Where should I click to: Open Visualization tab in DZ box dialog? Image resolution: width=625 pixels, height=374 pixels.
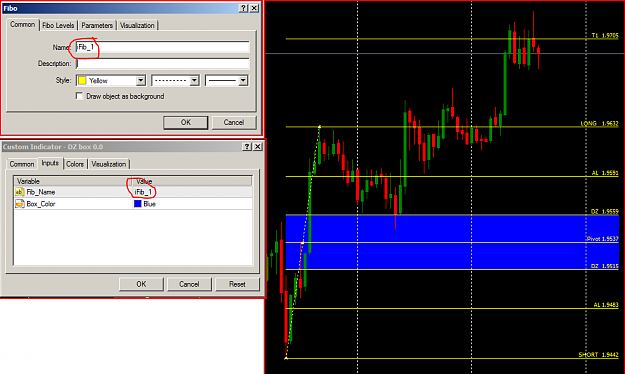coord(108,164)
